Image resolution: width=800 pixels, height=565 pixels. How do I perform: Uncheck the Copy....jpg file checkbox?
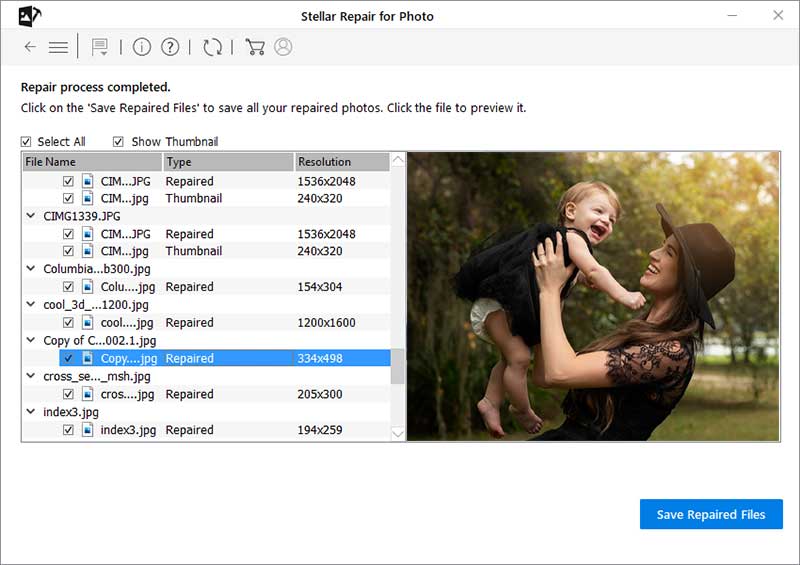coord(68,358)
